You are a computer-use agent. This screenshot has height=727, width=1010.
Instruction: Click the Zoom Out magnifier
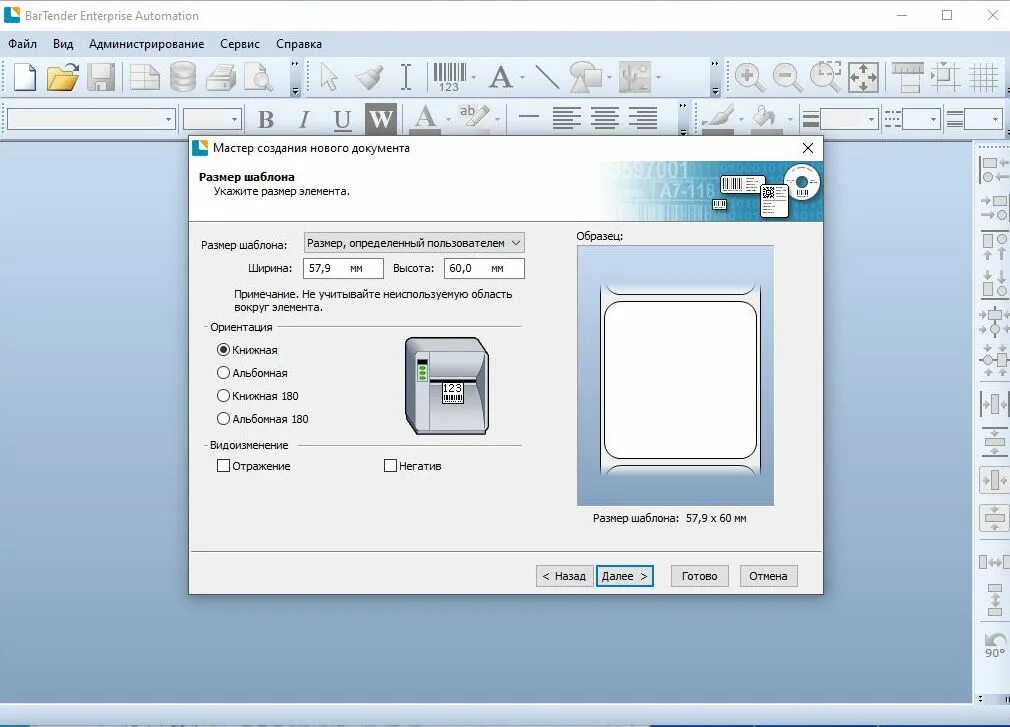787,78
